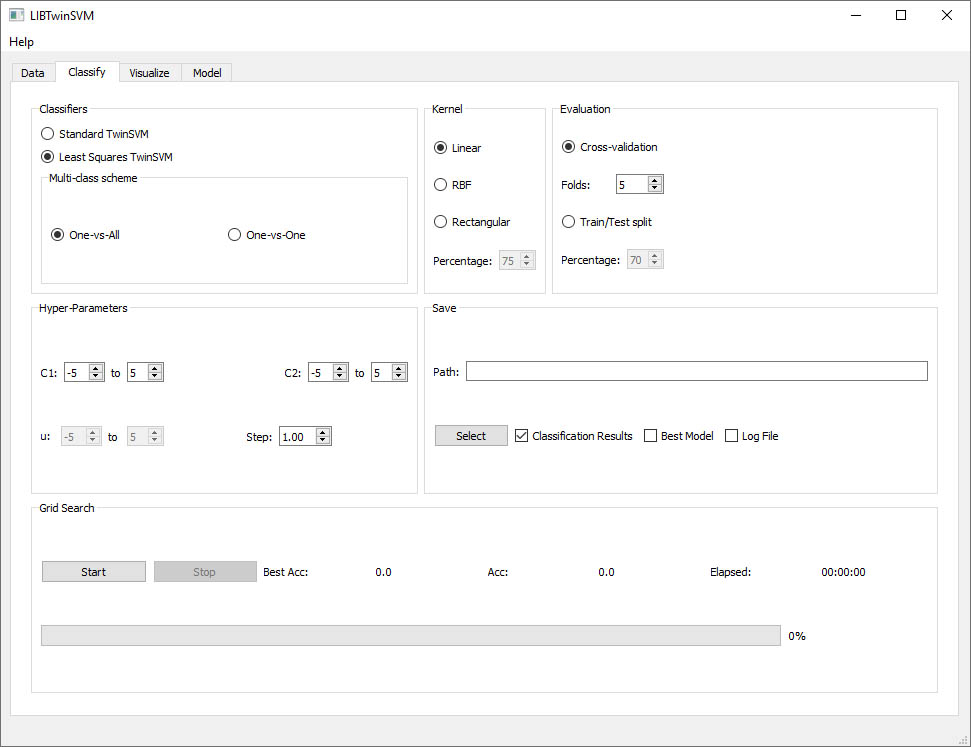Image resolution: width=971 pixels, height=747 pixels.
Task: Start the grid search
Action: [x=94, y=572]
